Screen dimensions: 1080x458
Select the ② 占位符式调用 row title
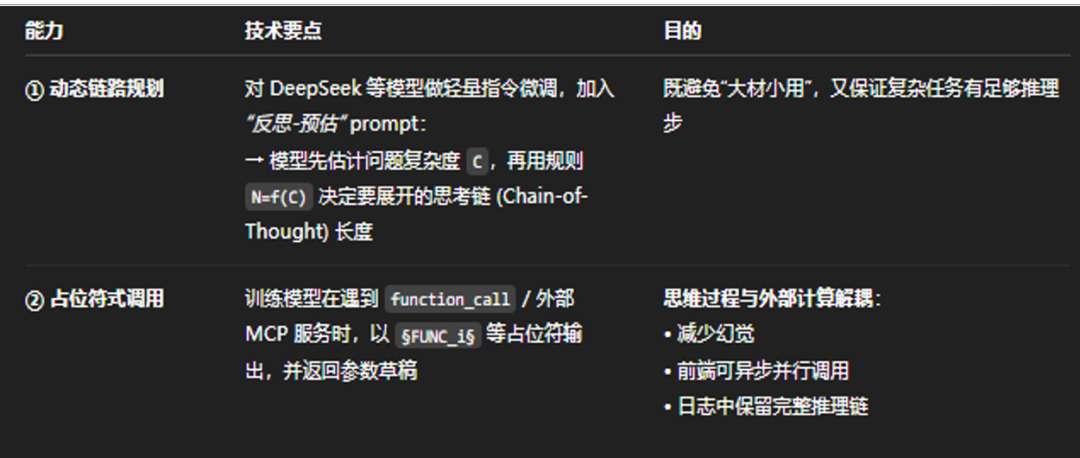[94, 300]
